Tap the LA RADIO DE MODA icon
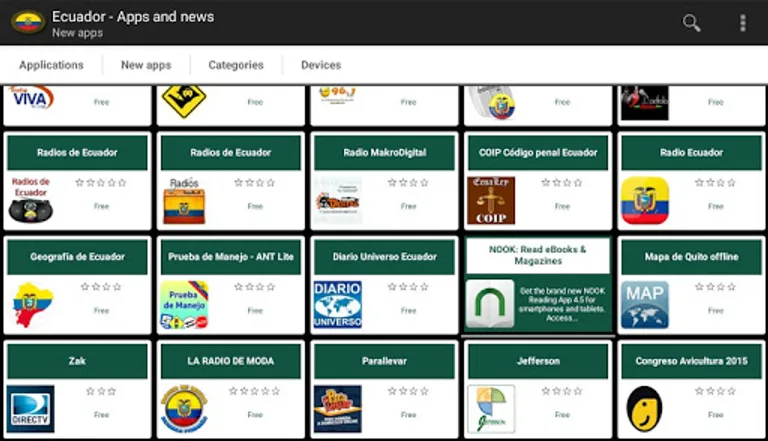 coord(184,409)
